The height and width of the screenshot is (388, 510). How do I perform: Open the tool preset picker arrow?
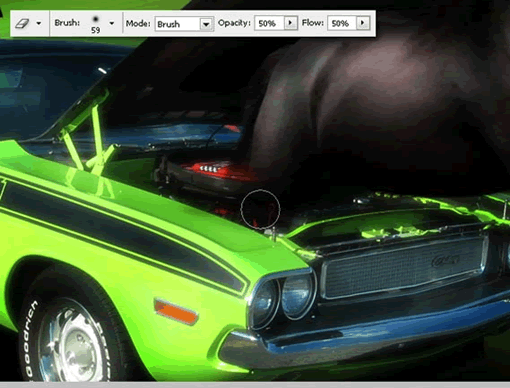tap(39, 23)
